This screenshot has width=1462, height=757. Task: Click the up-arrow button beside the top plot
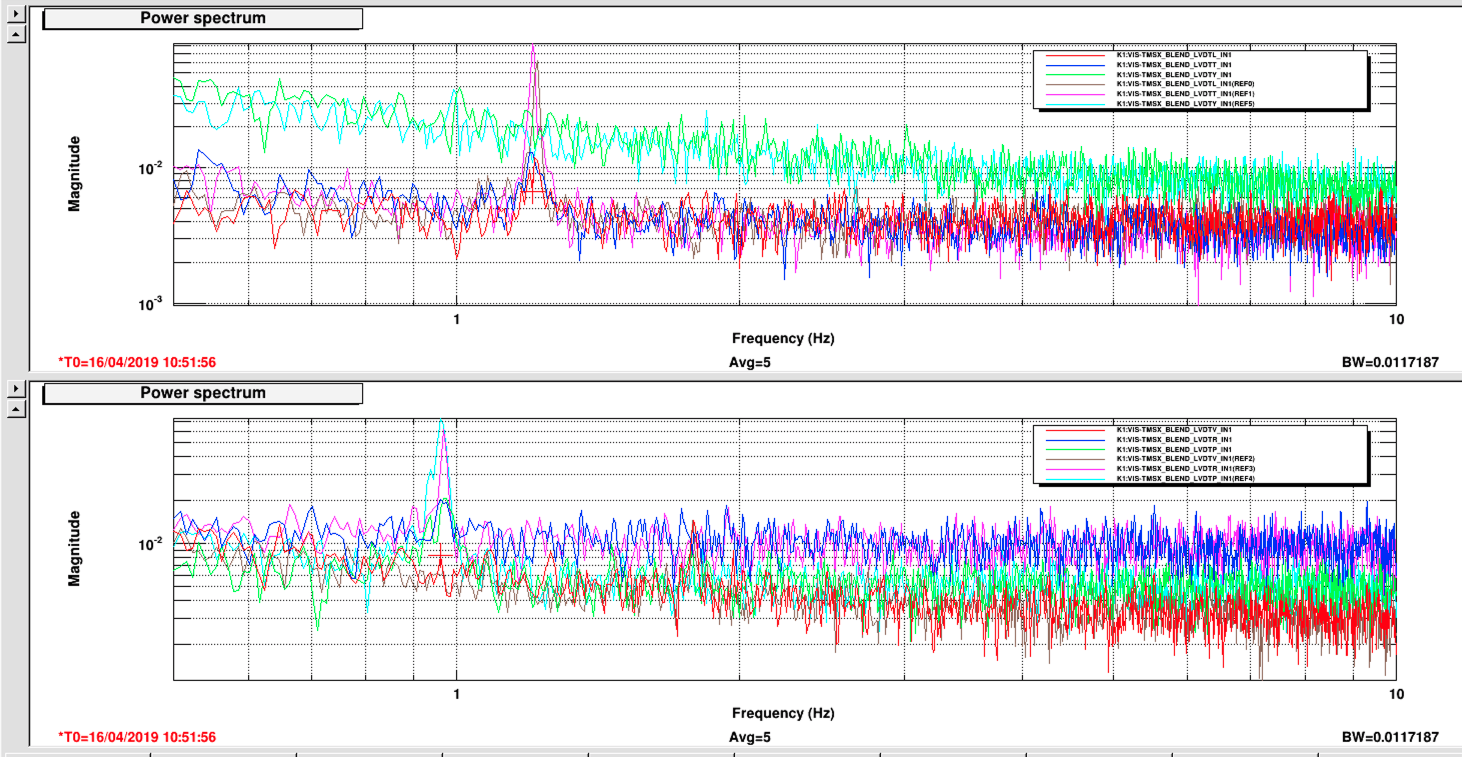pyautogui.click(x=15, y=35)
